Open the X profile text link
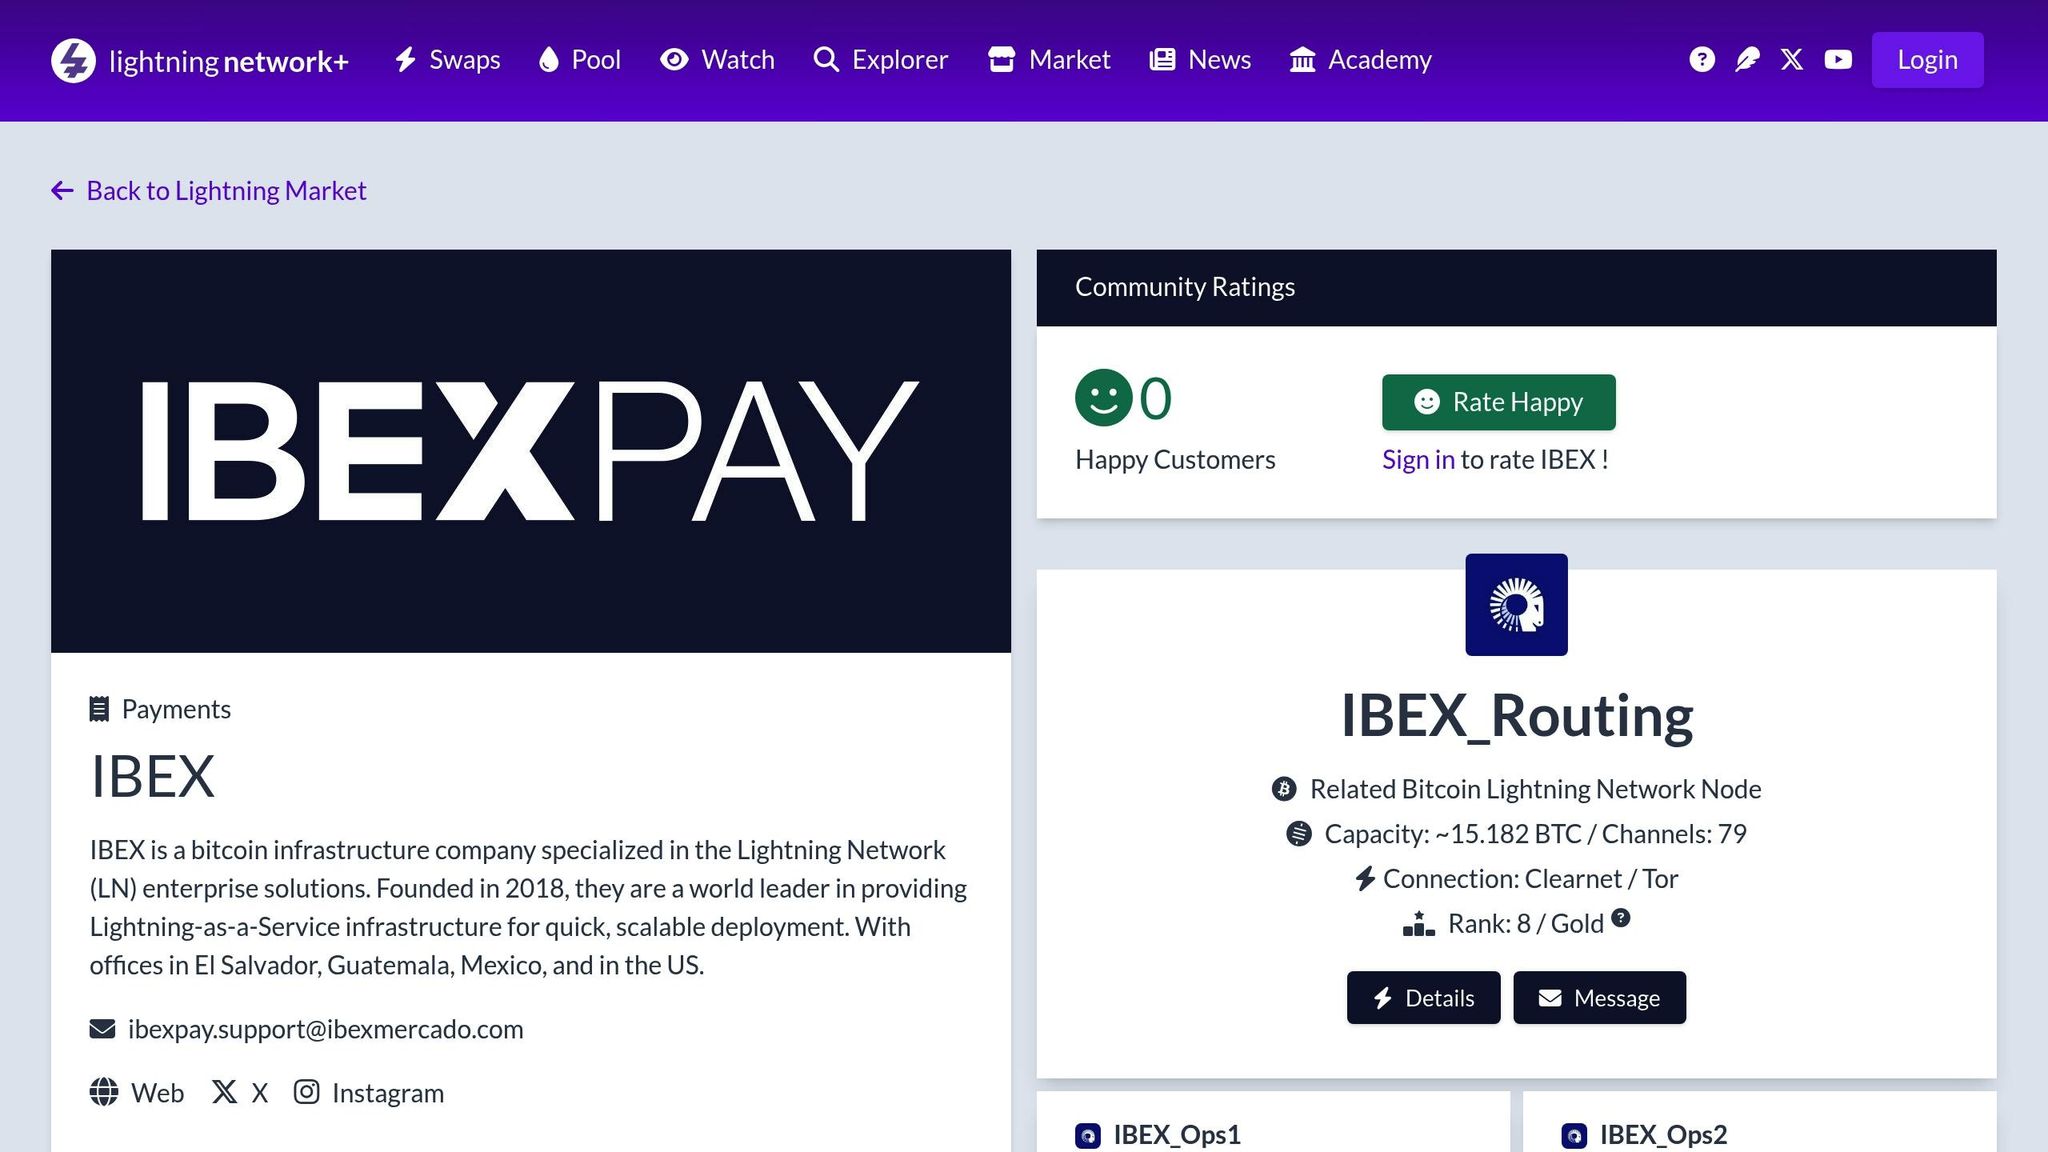Viewport: 2048px width, 1152px height. pos(259,1093)
